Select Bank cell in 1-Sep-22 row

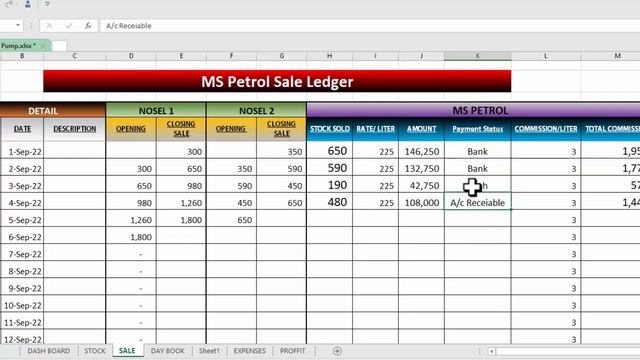pos(478,151)
